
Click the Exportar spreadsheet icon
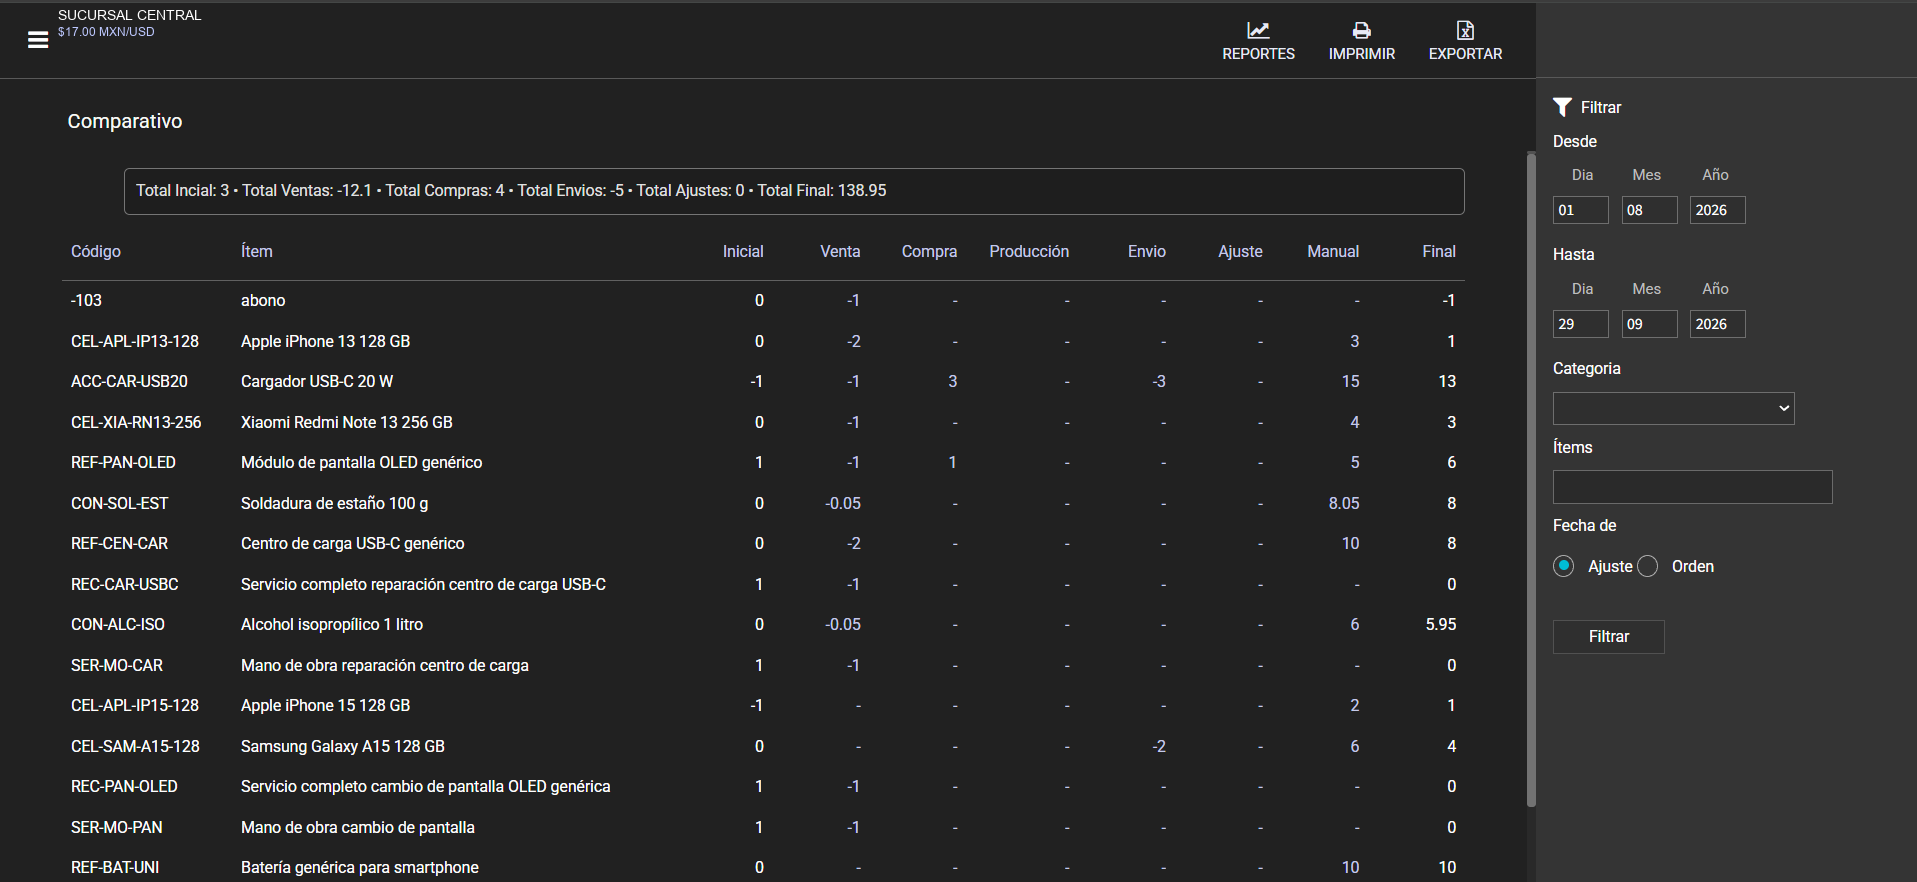coord(1465,31)
